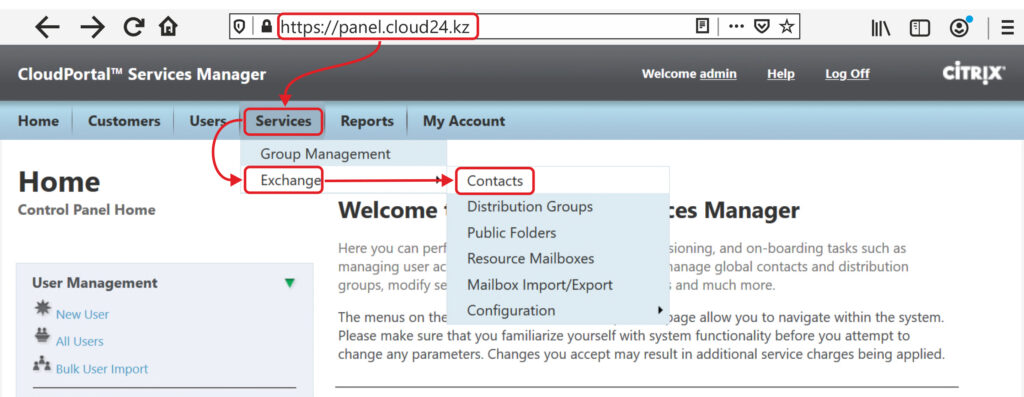Choose Distribution Groups from the submenu
1024x397 pixels.
pyautogui.click(x=558, y=206)
